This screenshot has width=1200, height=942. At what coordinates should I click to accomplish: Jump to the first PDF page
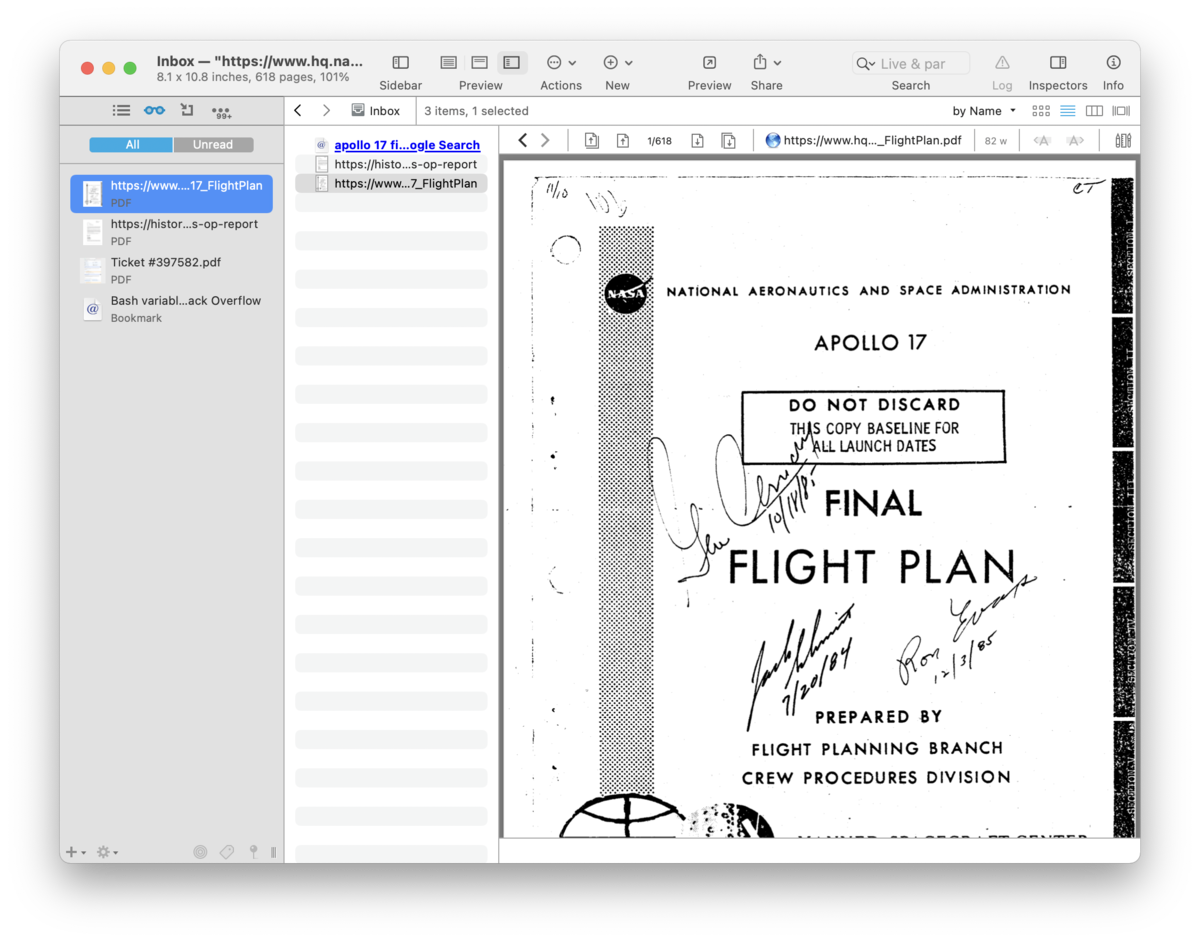[592, 140]
